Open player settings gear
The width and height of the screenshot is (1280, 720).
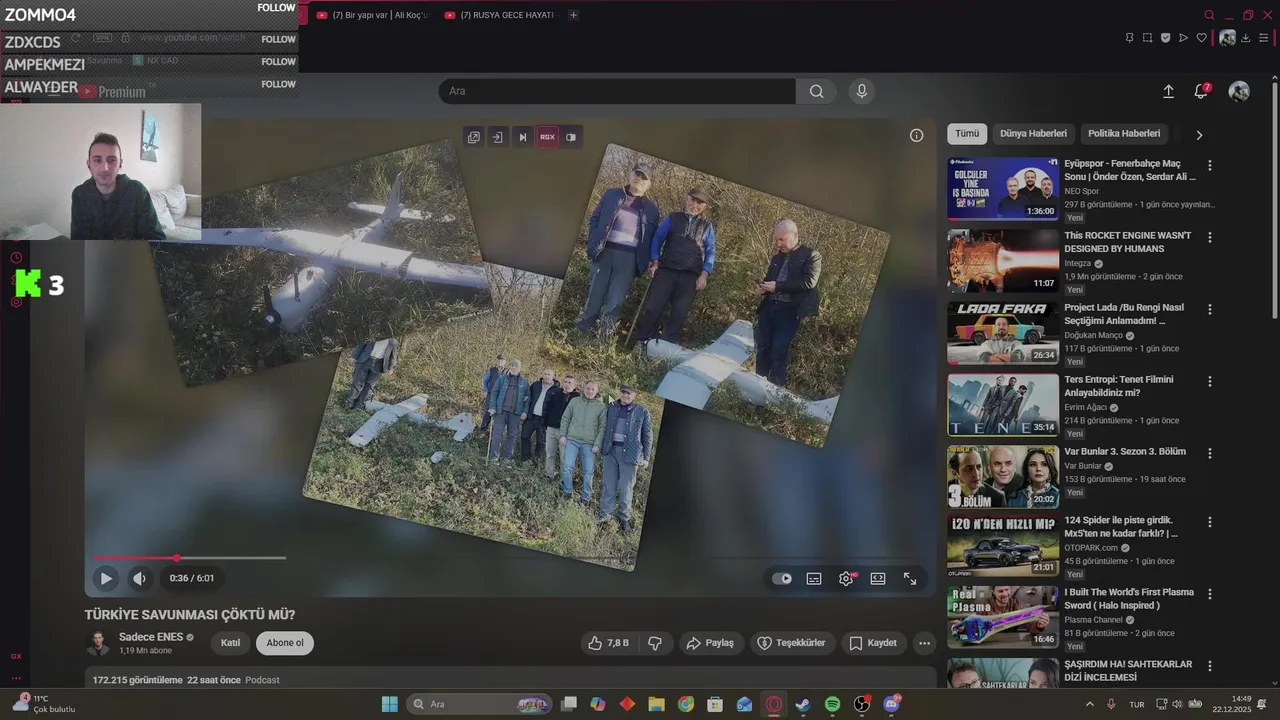846,578
